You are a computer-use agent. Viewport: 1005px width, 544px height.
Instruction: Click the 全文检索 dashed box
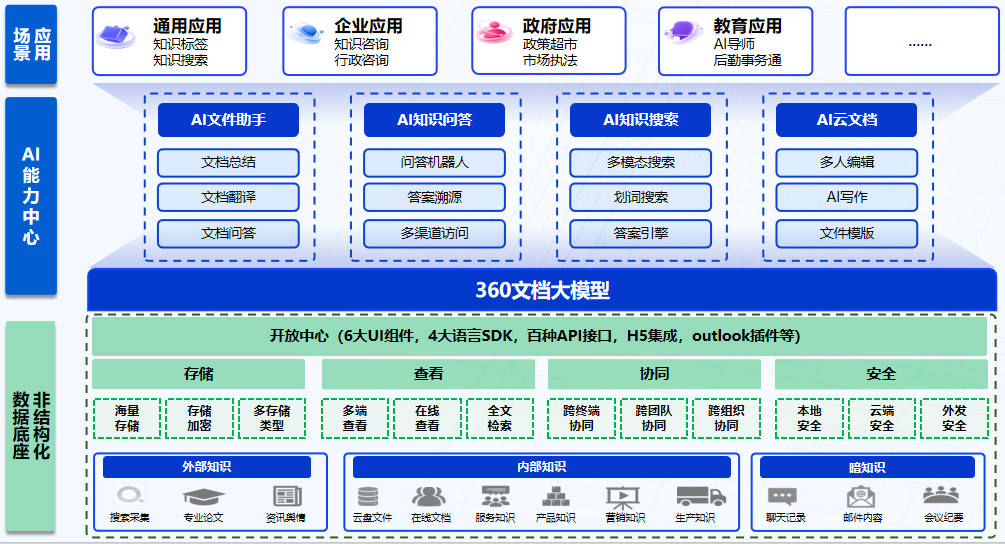click(500, 418)
